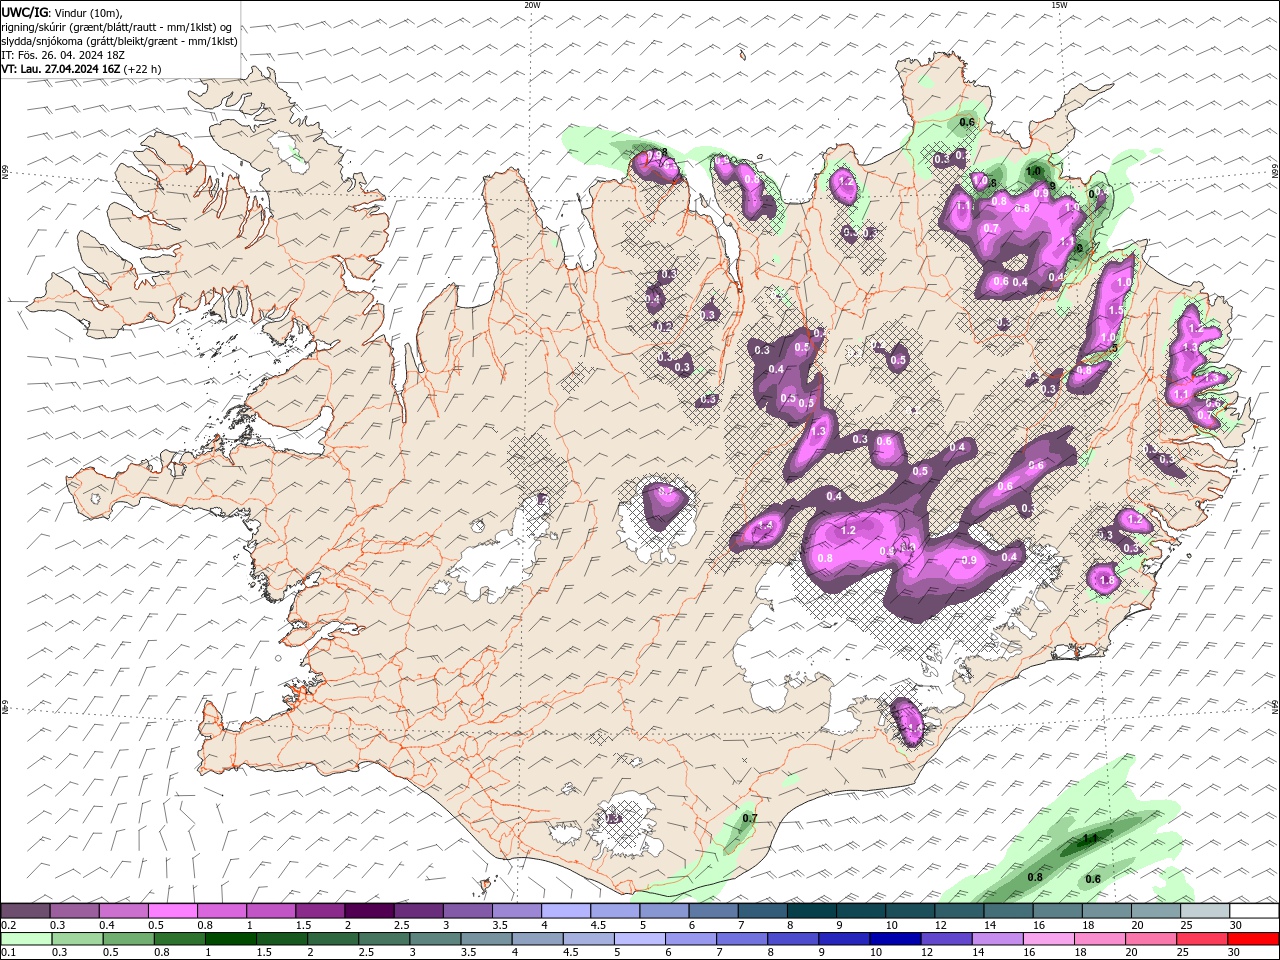Click the dark navy swatch labeled 10 on the rain scale
This screenshot has height=960, width=1280.
[x=894, y=939]
